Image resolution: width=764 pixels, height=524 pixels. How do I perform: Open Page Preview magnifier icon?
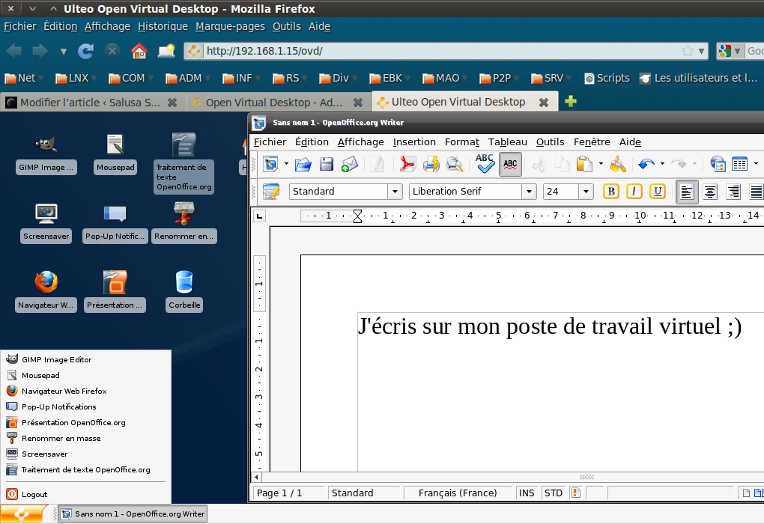(455, 164)
